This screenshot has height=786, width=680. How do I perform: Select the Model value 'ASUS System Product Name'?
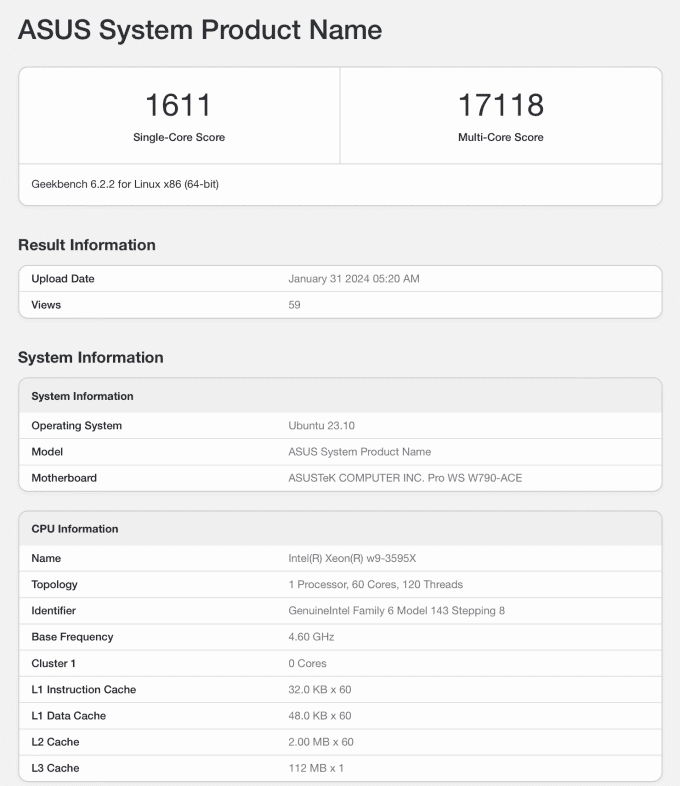click(x=359, y=452)
